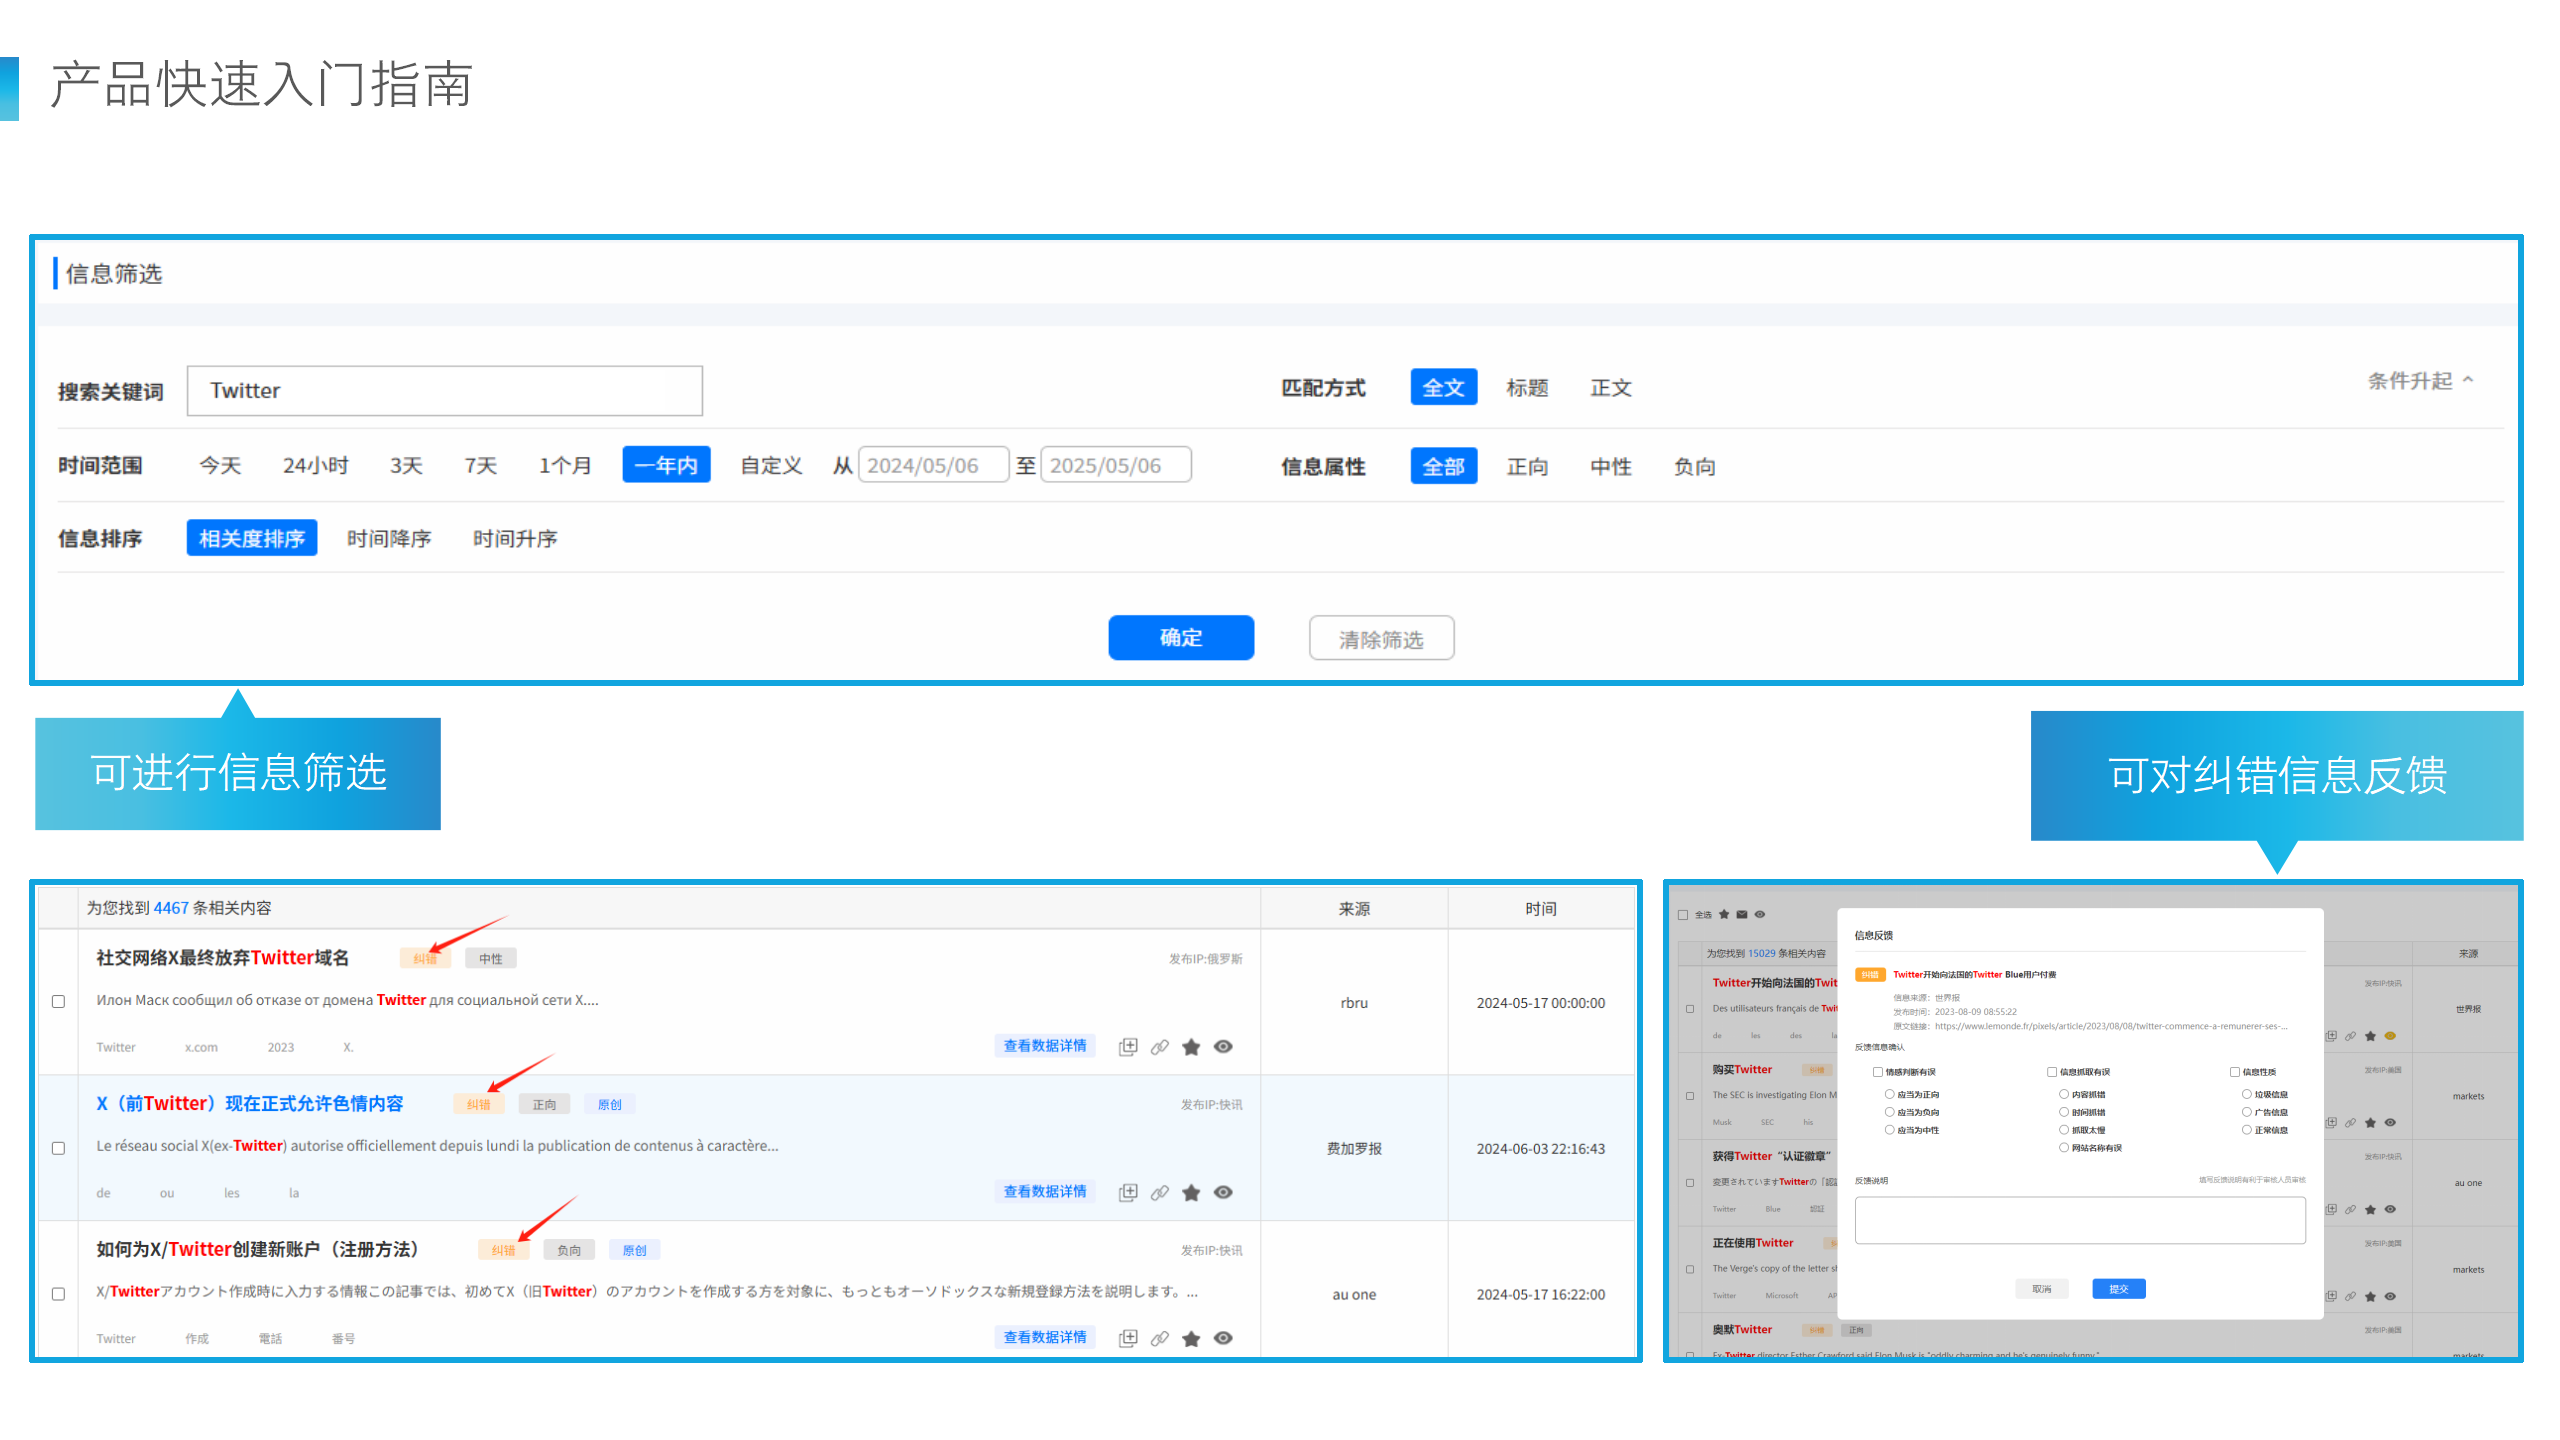Select the 内容抓错 radio option

tap(2064, 1095)
